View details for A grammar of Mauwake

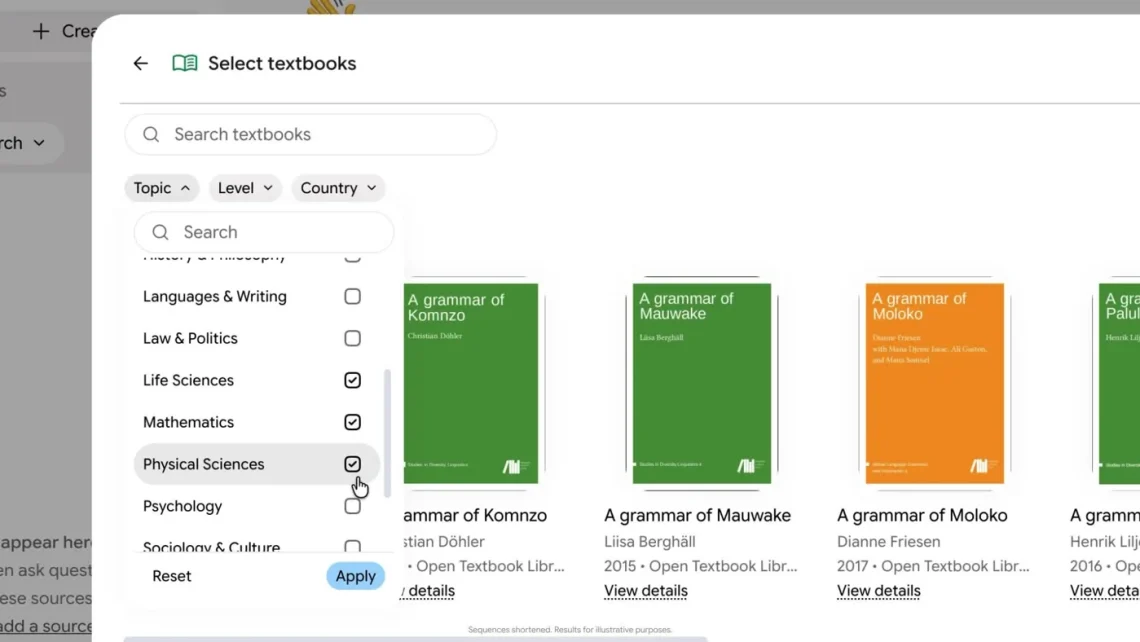pyautogui.click(x=646, y=591)
